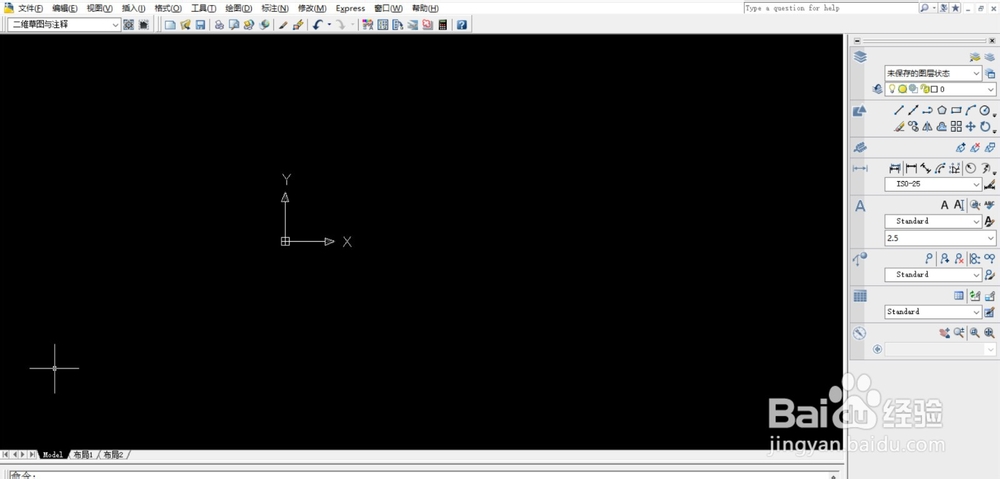Open the 格式(O) menu
Screen dimensions: 1000x479
pos(168,8)
